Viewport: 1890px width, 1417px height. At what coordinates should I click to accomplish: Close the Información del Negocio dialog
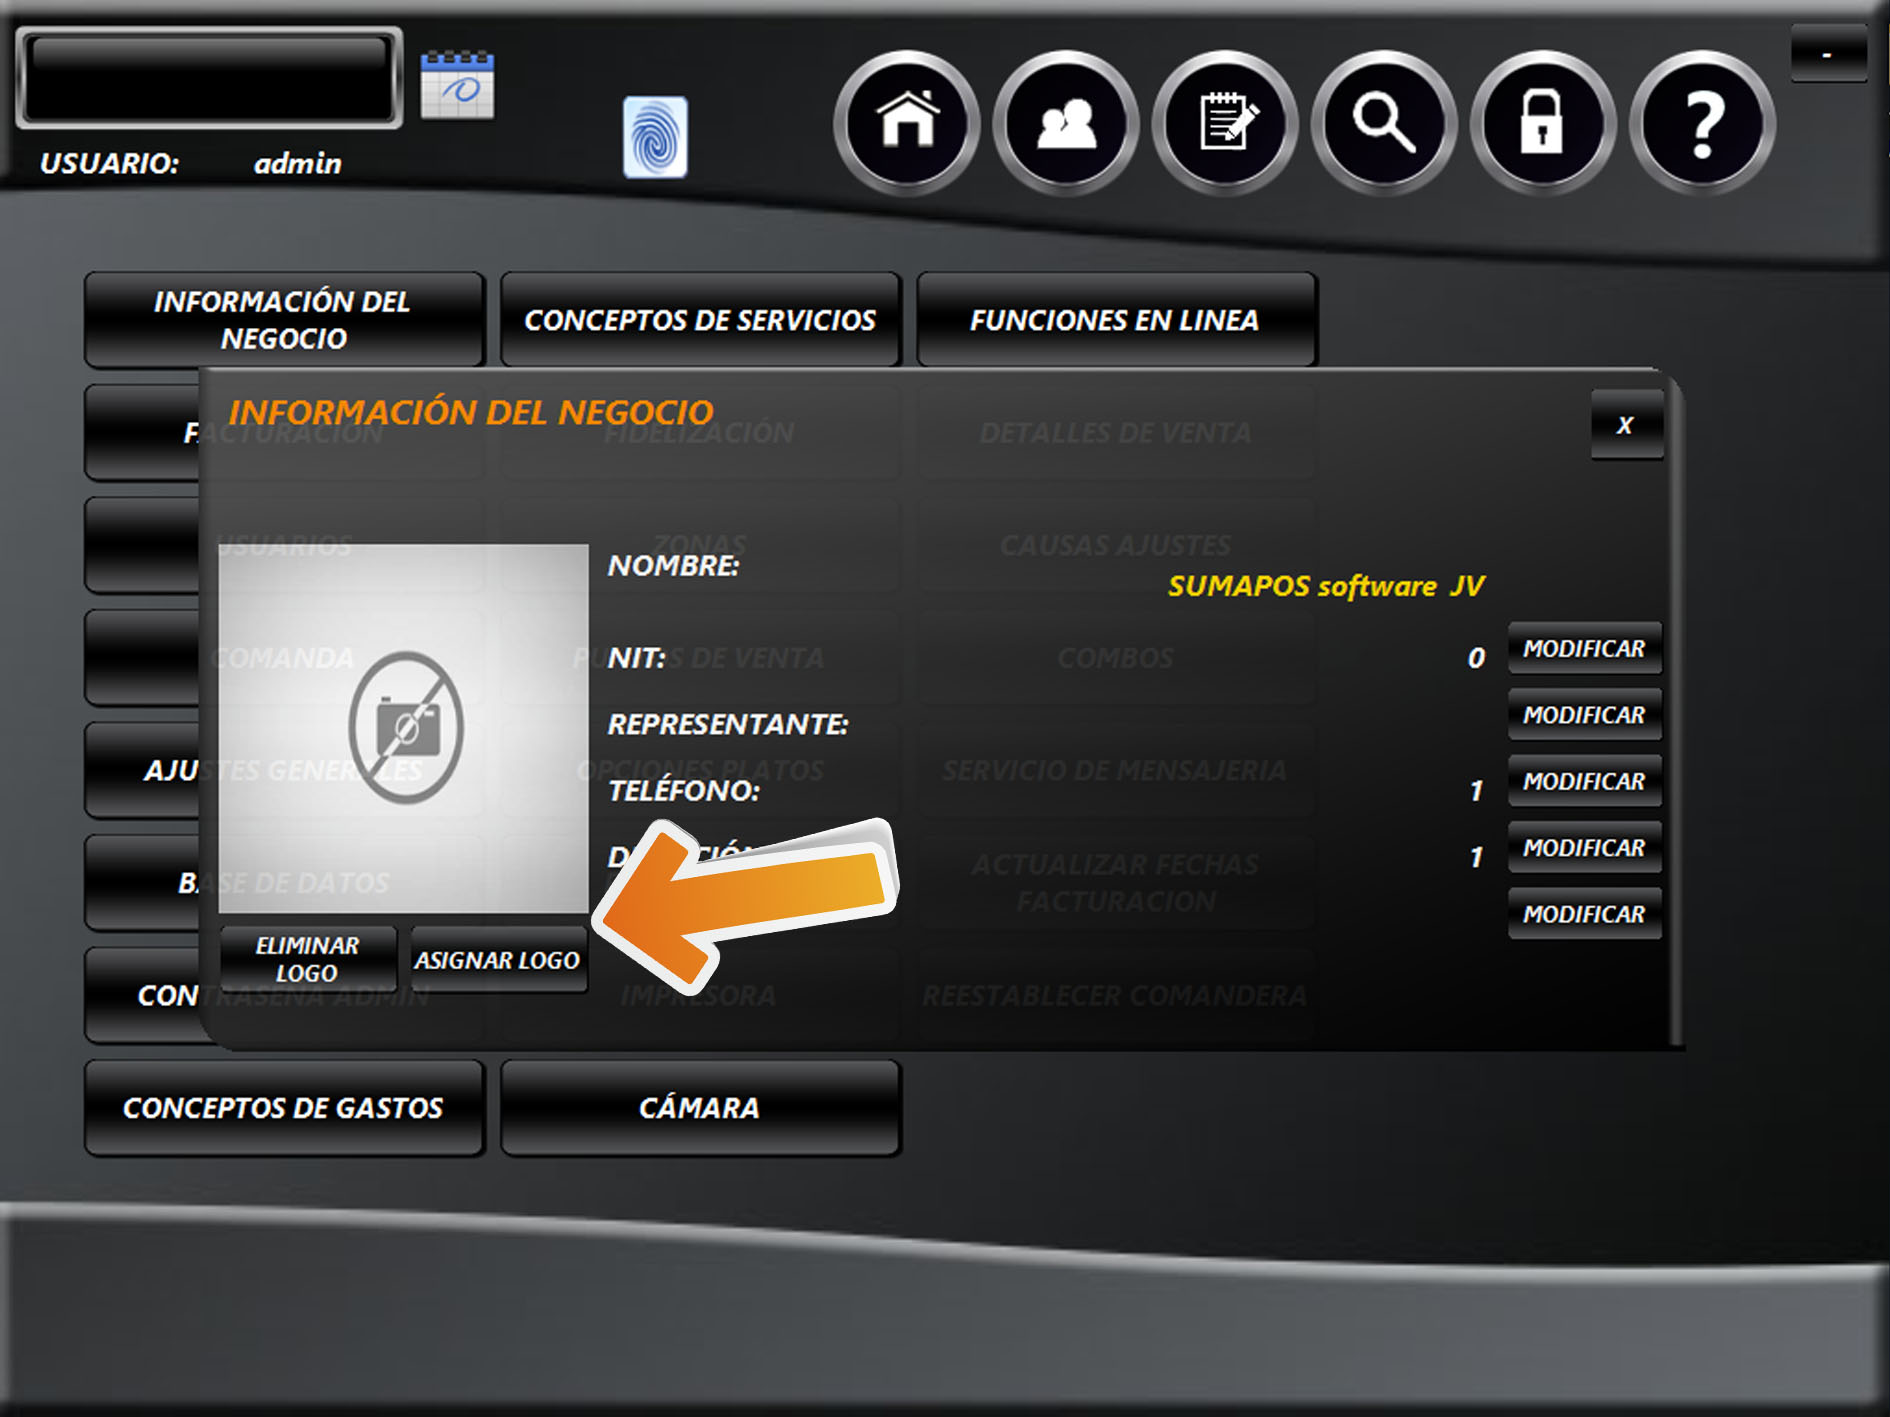[1626, 425]
